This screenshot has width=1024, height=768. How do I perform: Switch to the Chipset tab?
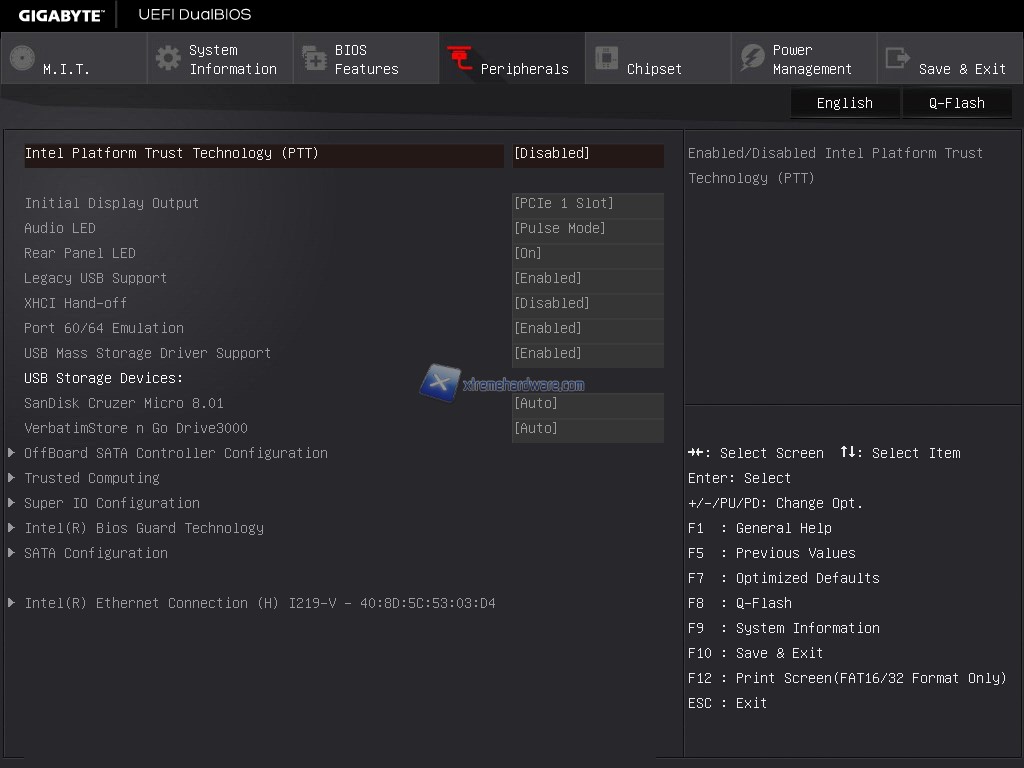pos(654,69)
